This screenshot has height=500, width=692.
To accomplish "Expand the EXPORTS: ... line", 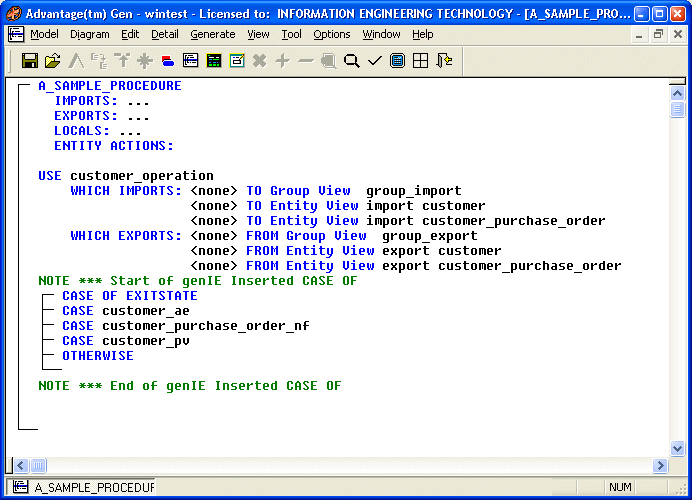I will click(101, 116).
